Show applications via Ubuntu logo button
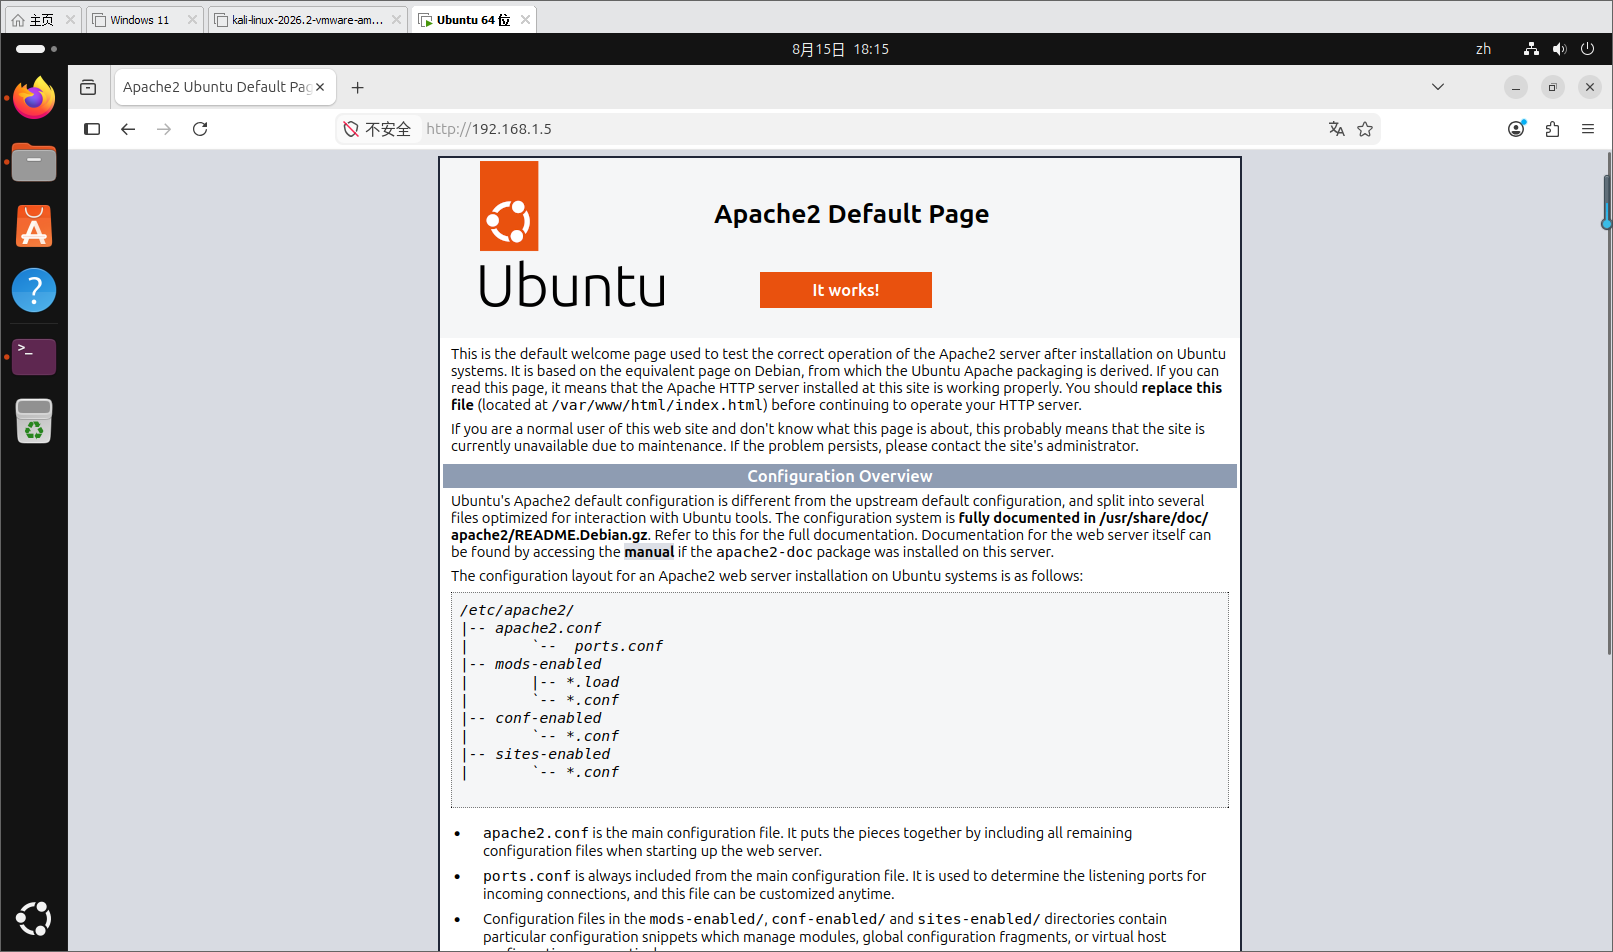This screenshot has width=1613, height=952. [x=34, y=918]
